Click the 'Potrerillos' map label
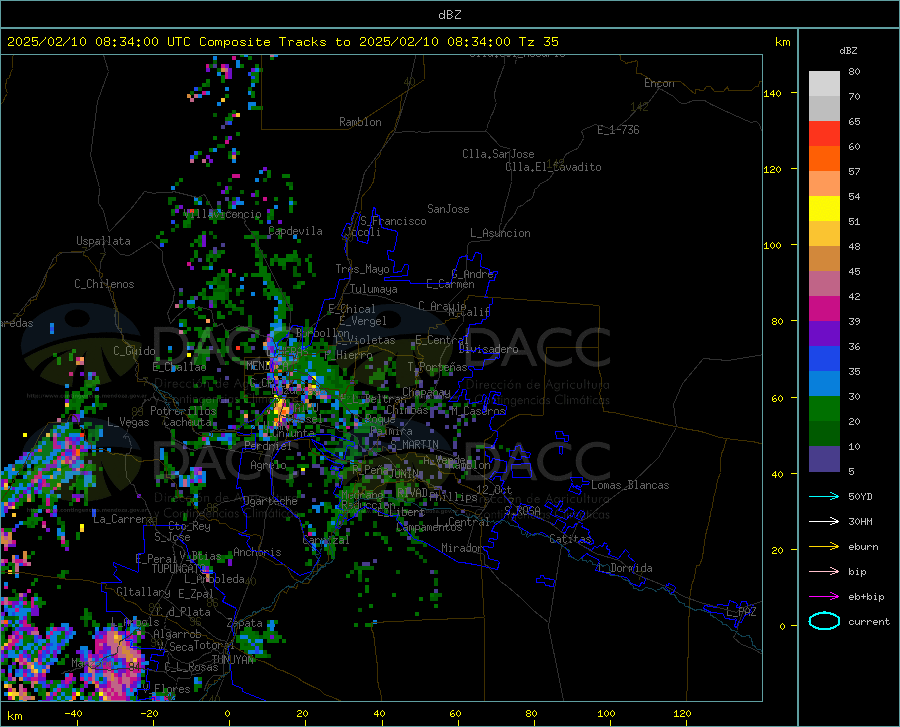The width and height of the screenshot is (900, 727). click(x=183, y=411)
